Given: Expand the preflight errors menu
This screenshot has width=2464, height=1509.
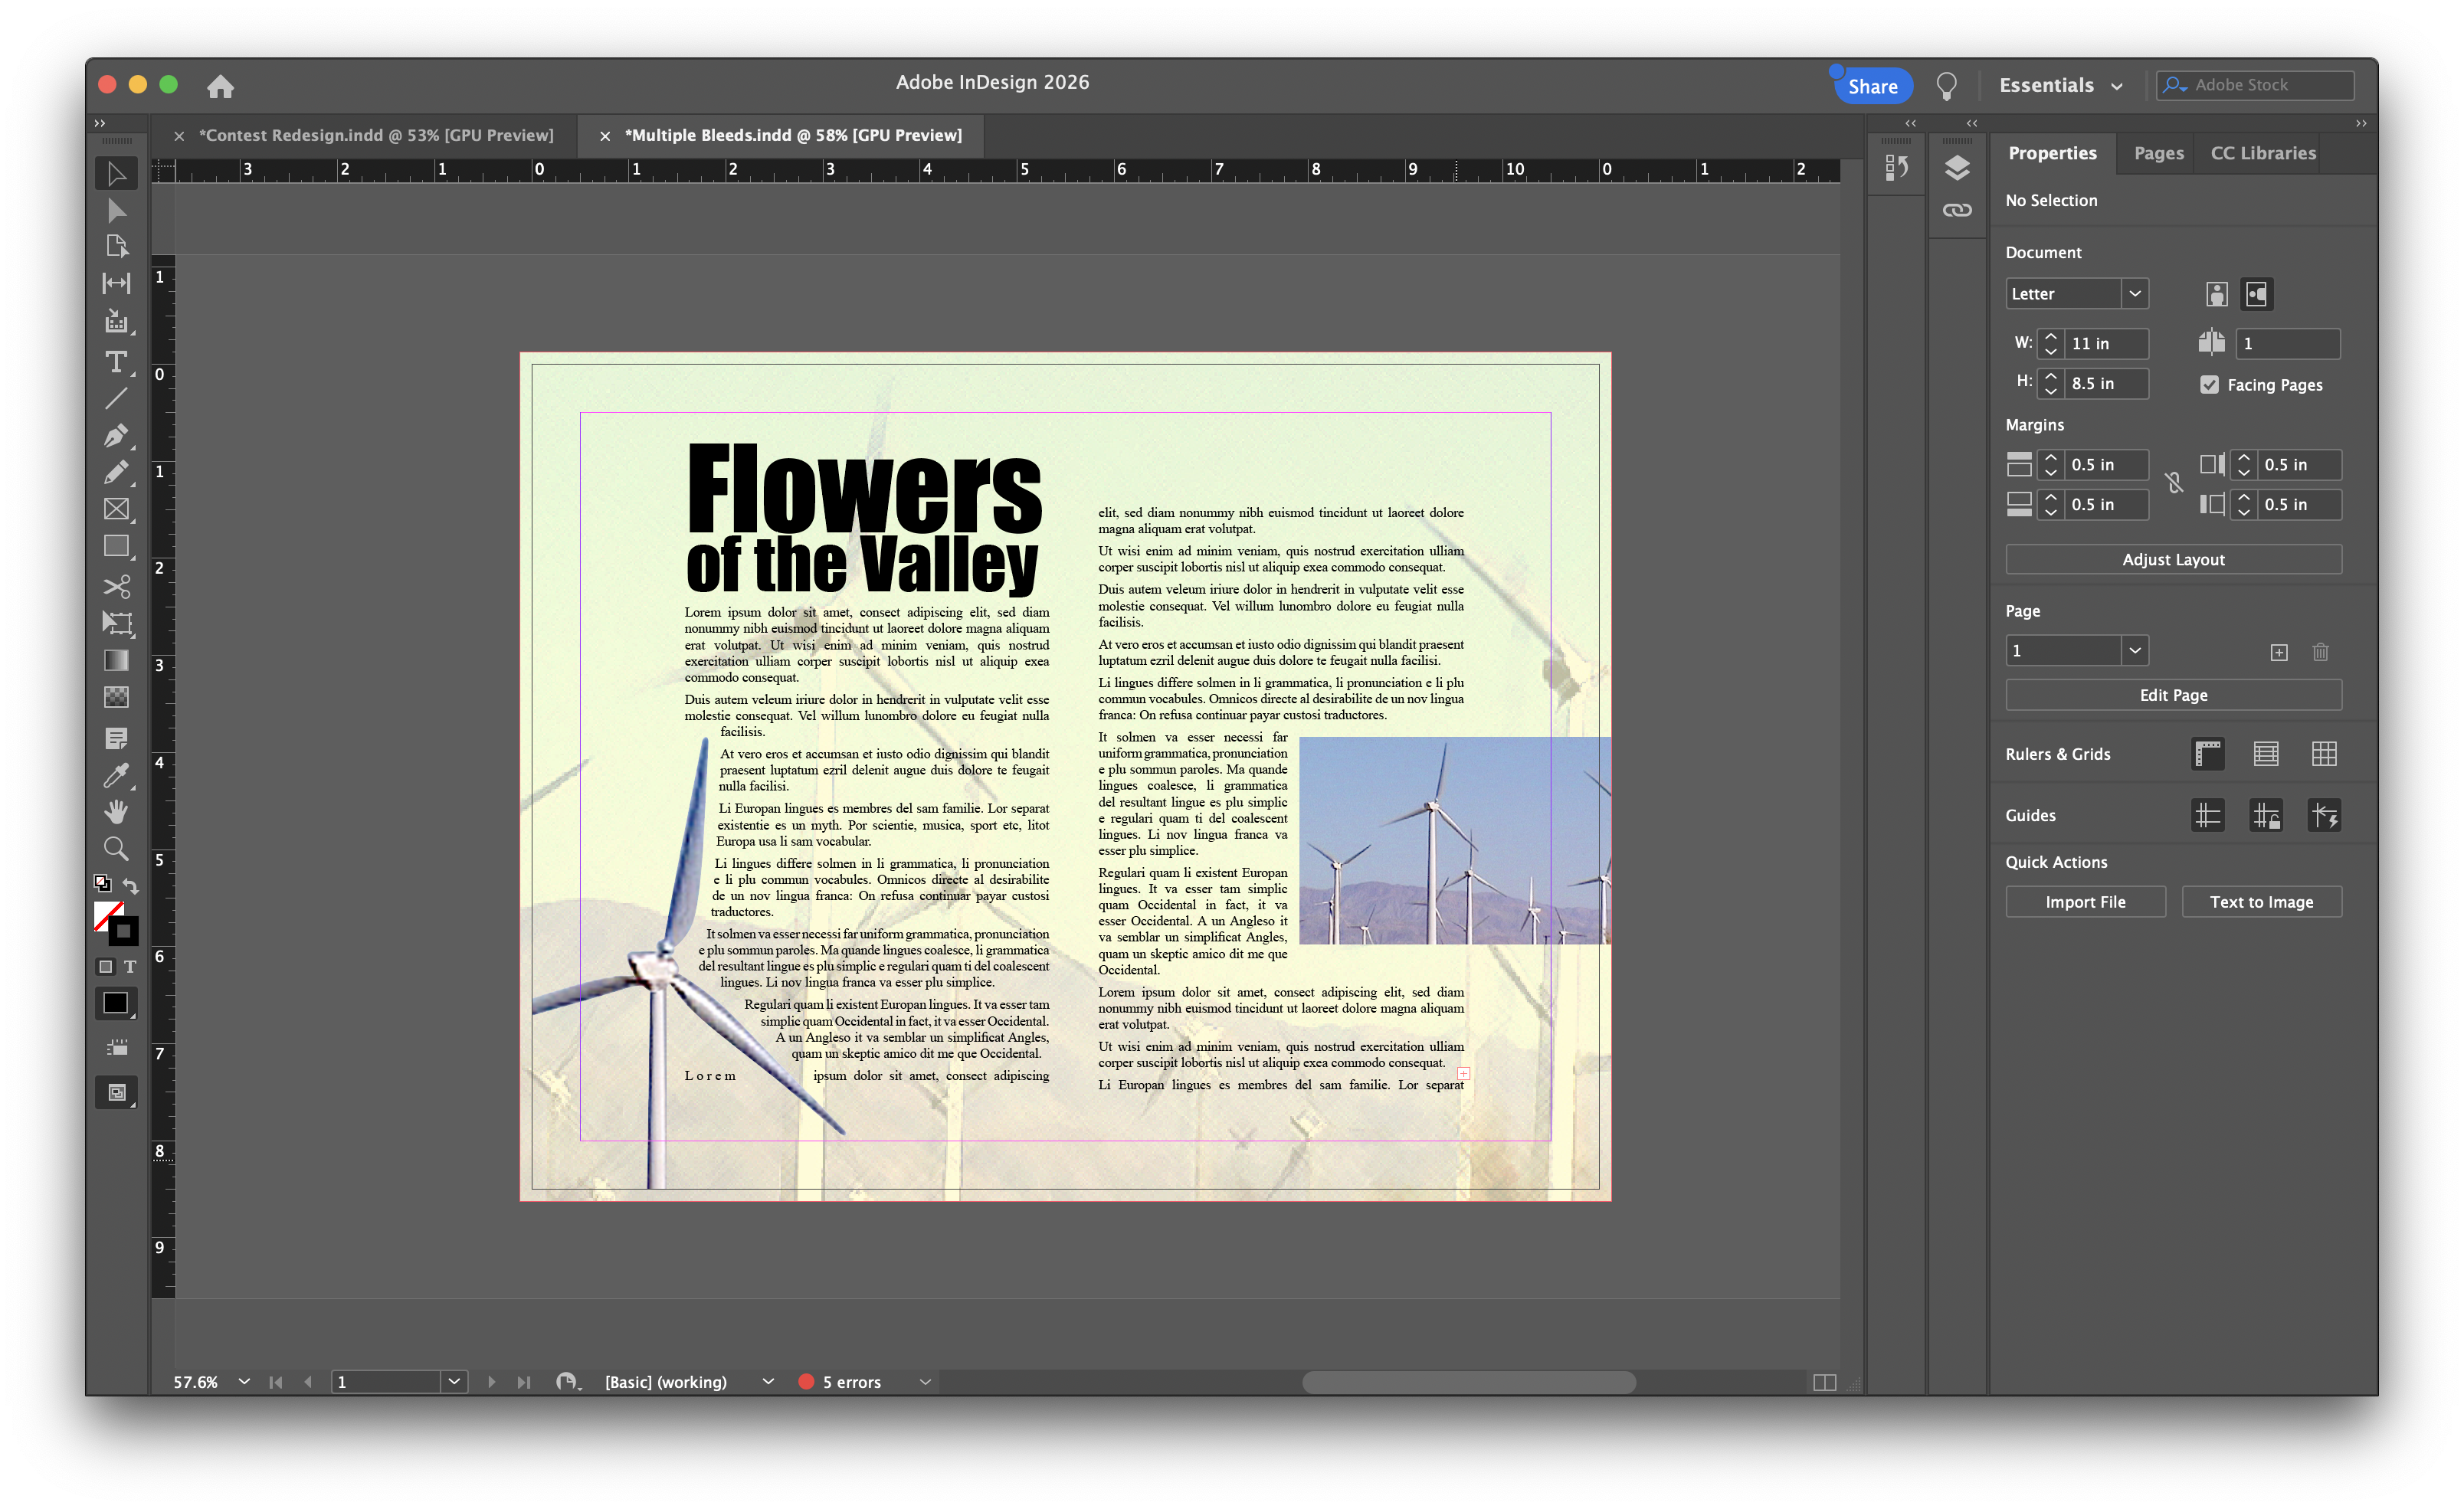Looking at the screenshot, I should (925, 1382).
